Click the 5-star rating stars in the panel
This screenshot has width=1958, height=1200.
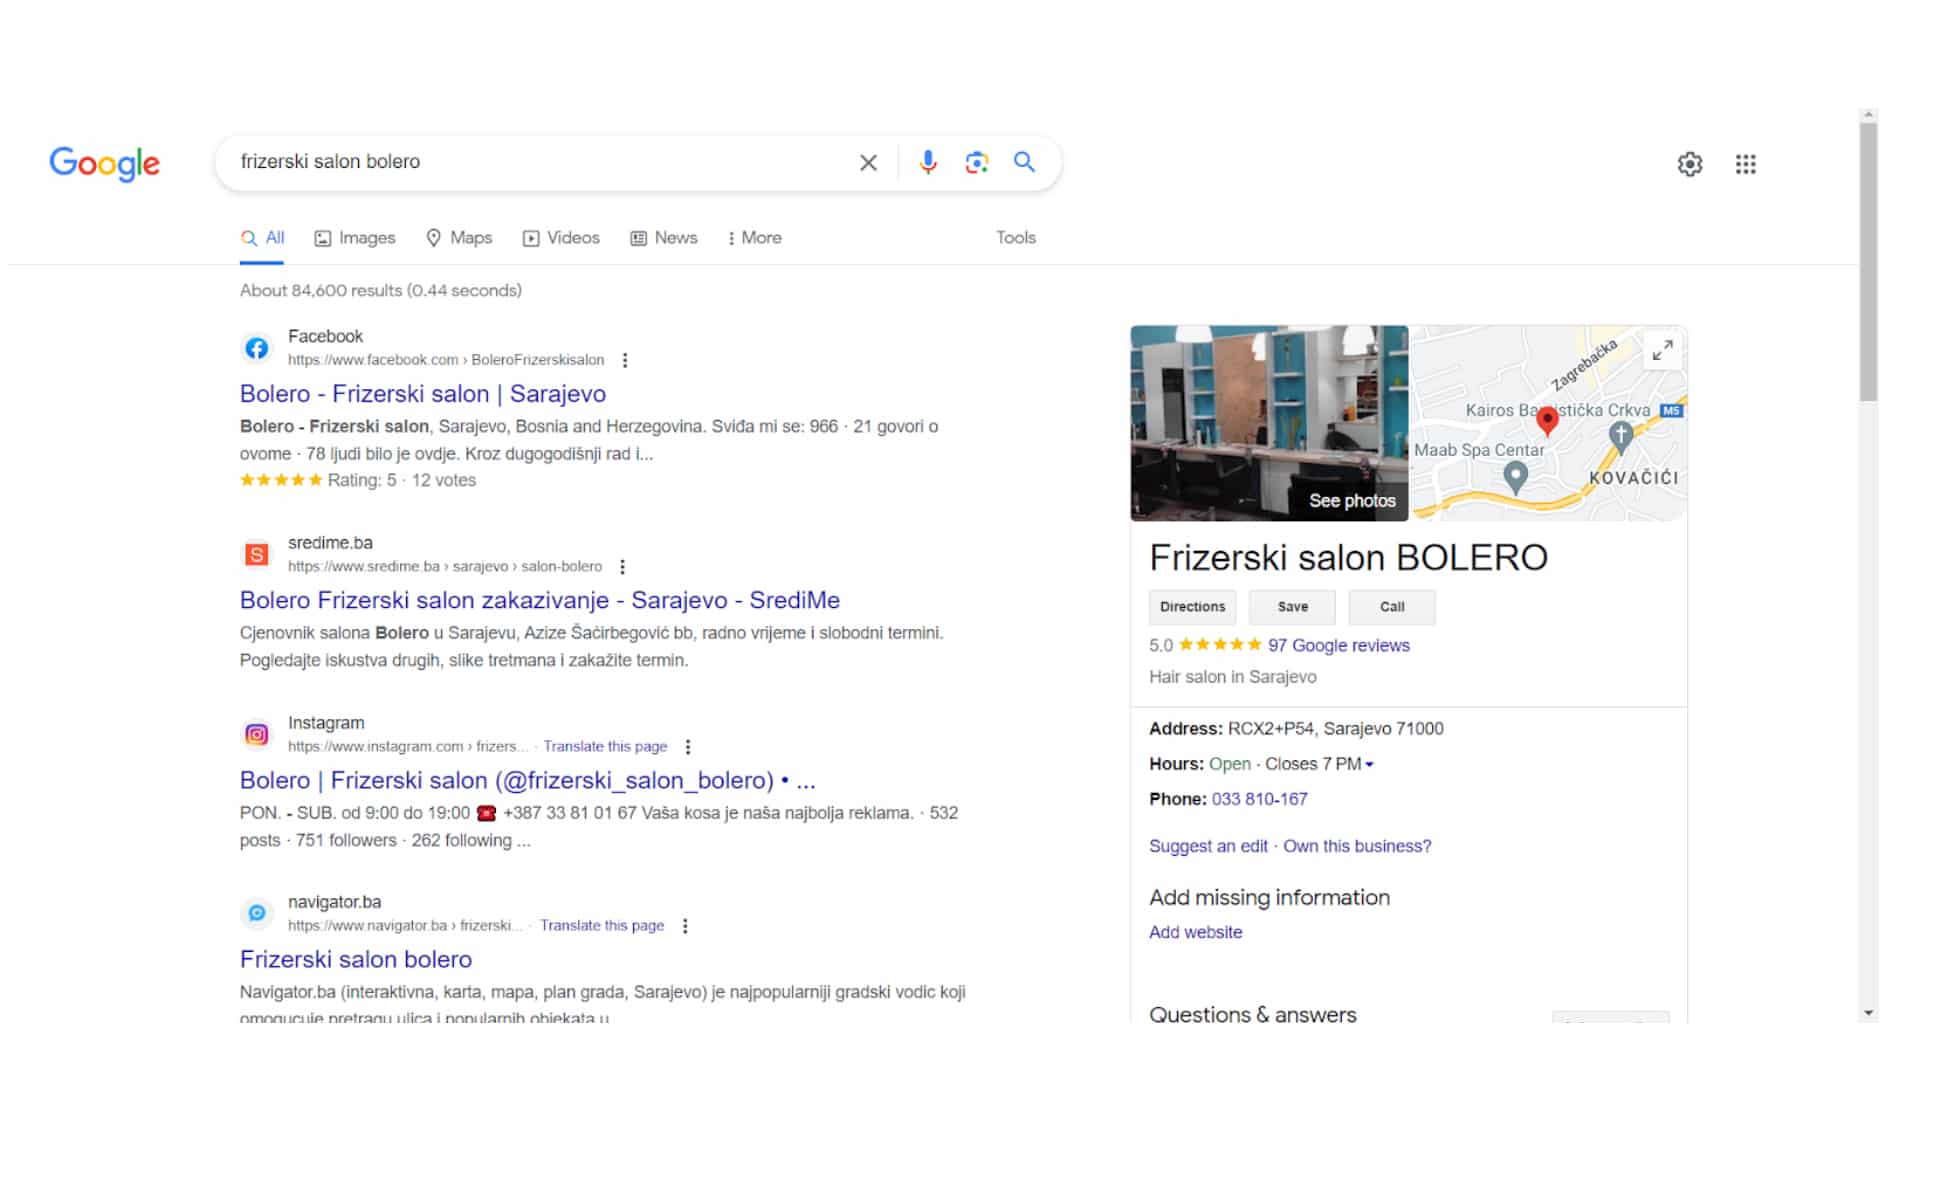pyautogui.click(x=1219, y=645)
